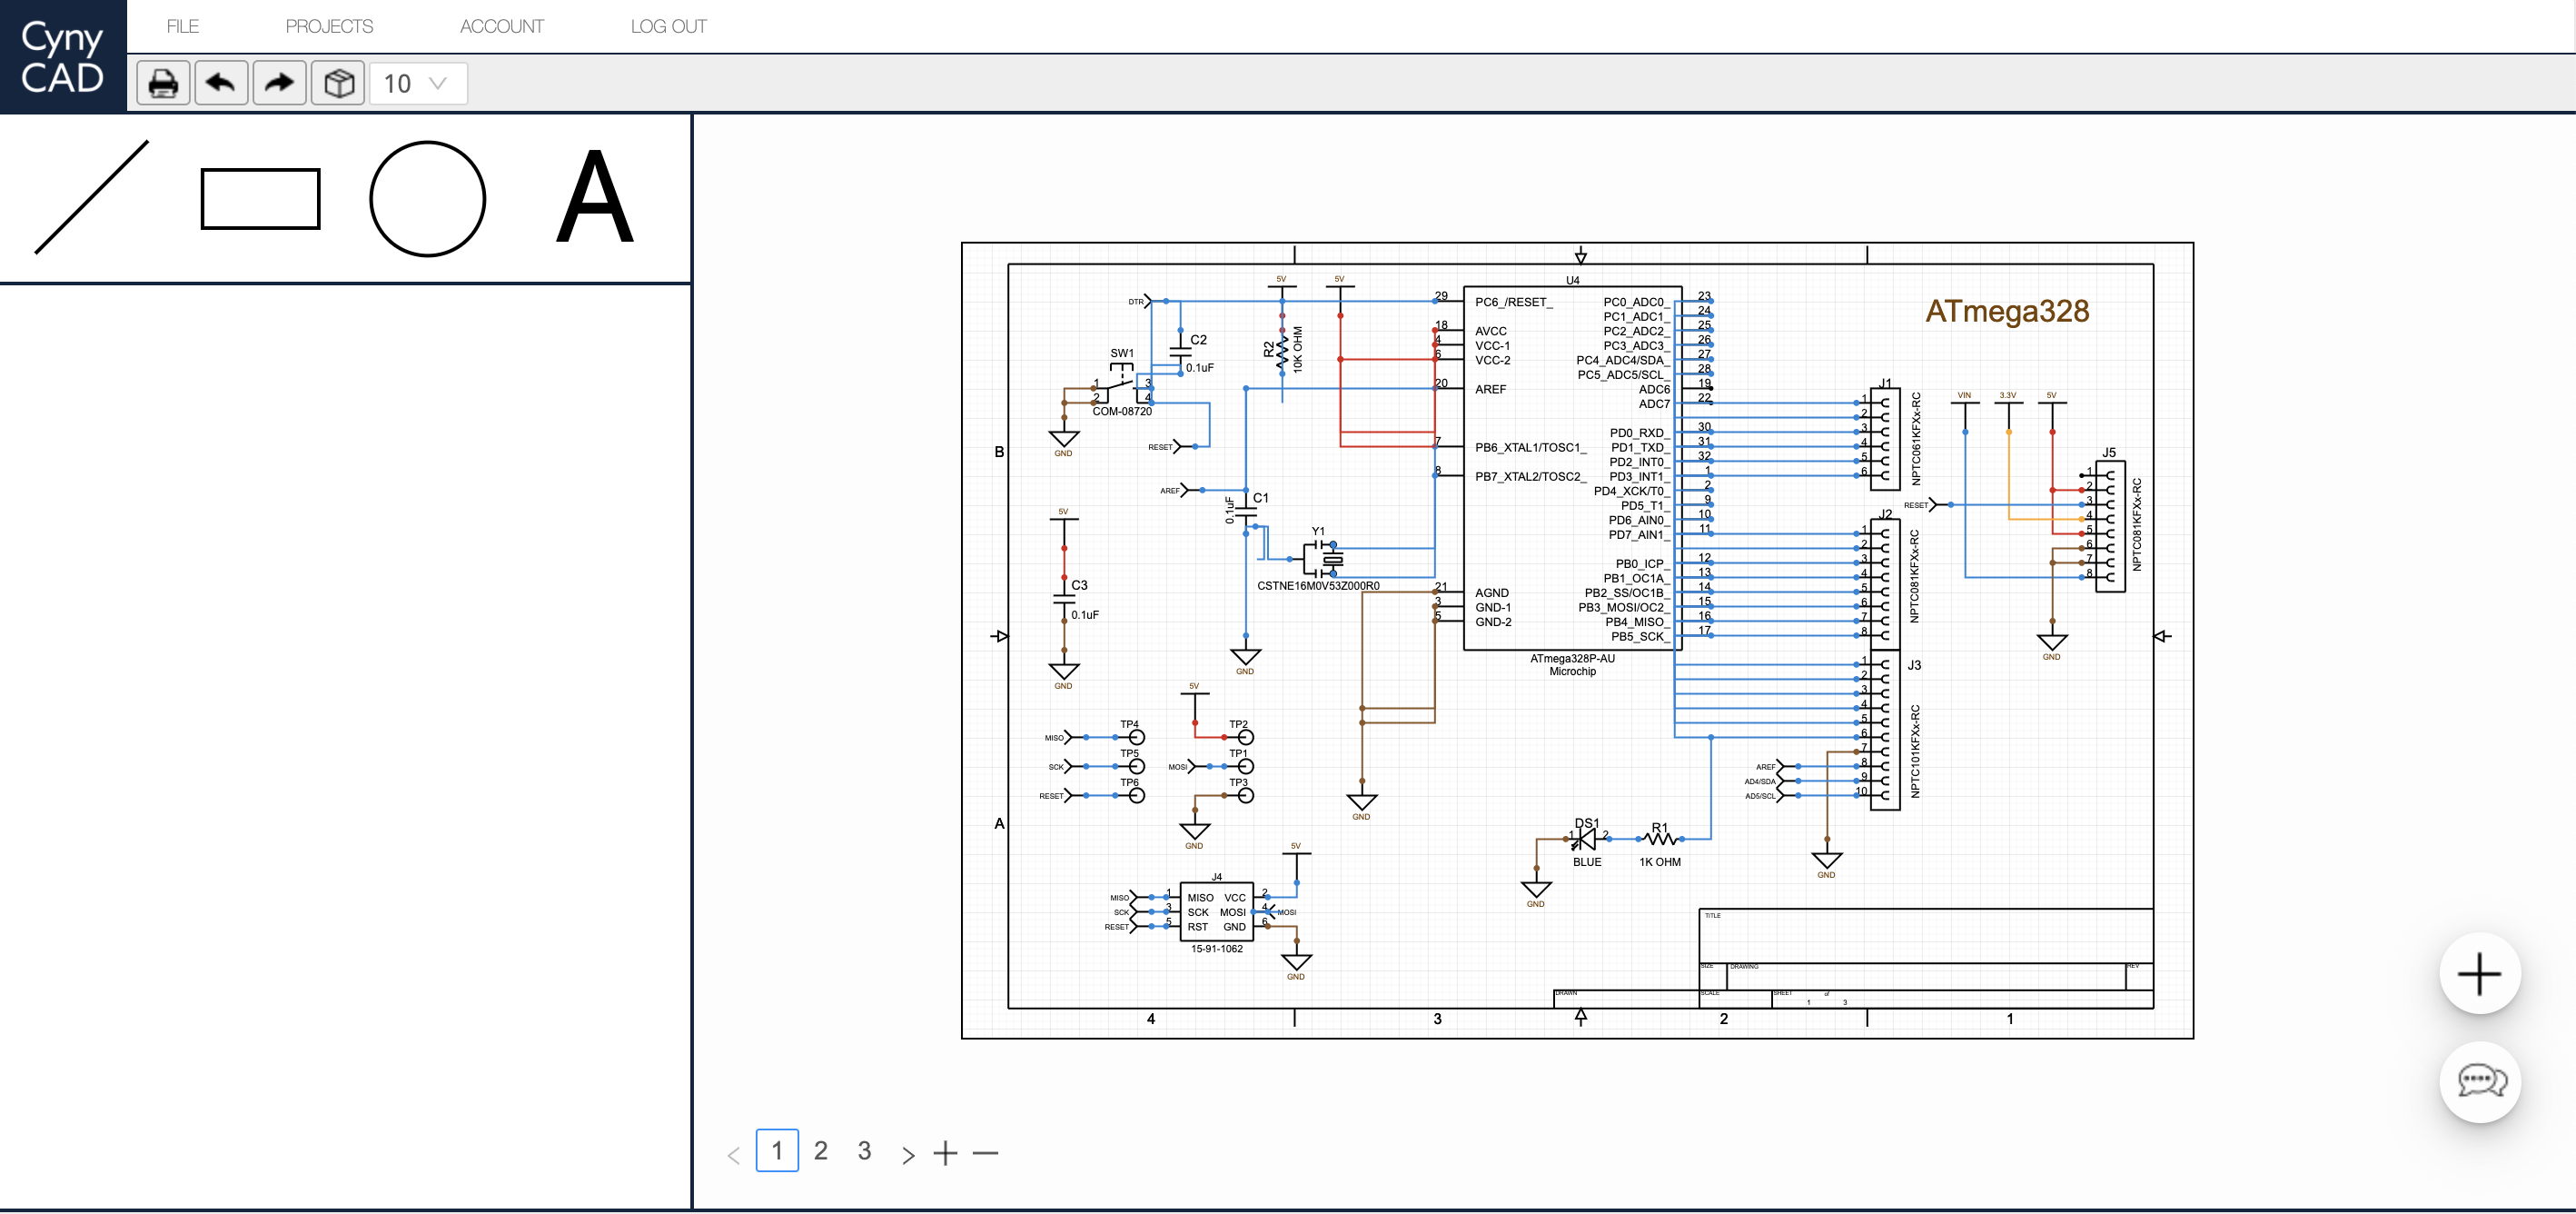Select the text tool letter A
The height and width of the screenshot is (1214, 2576).
pyautogui.click(x=595, y=197)
